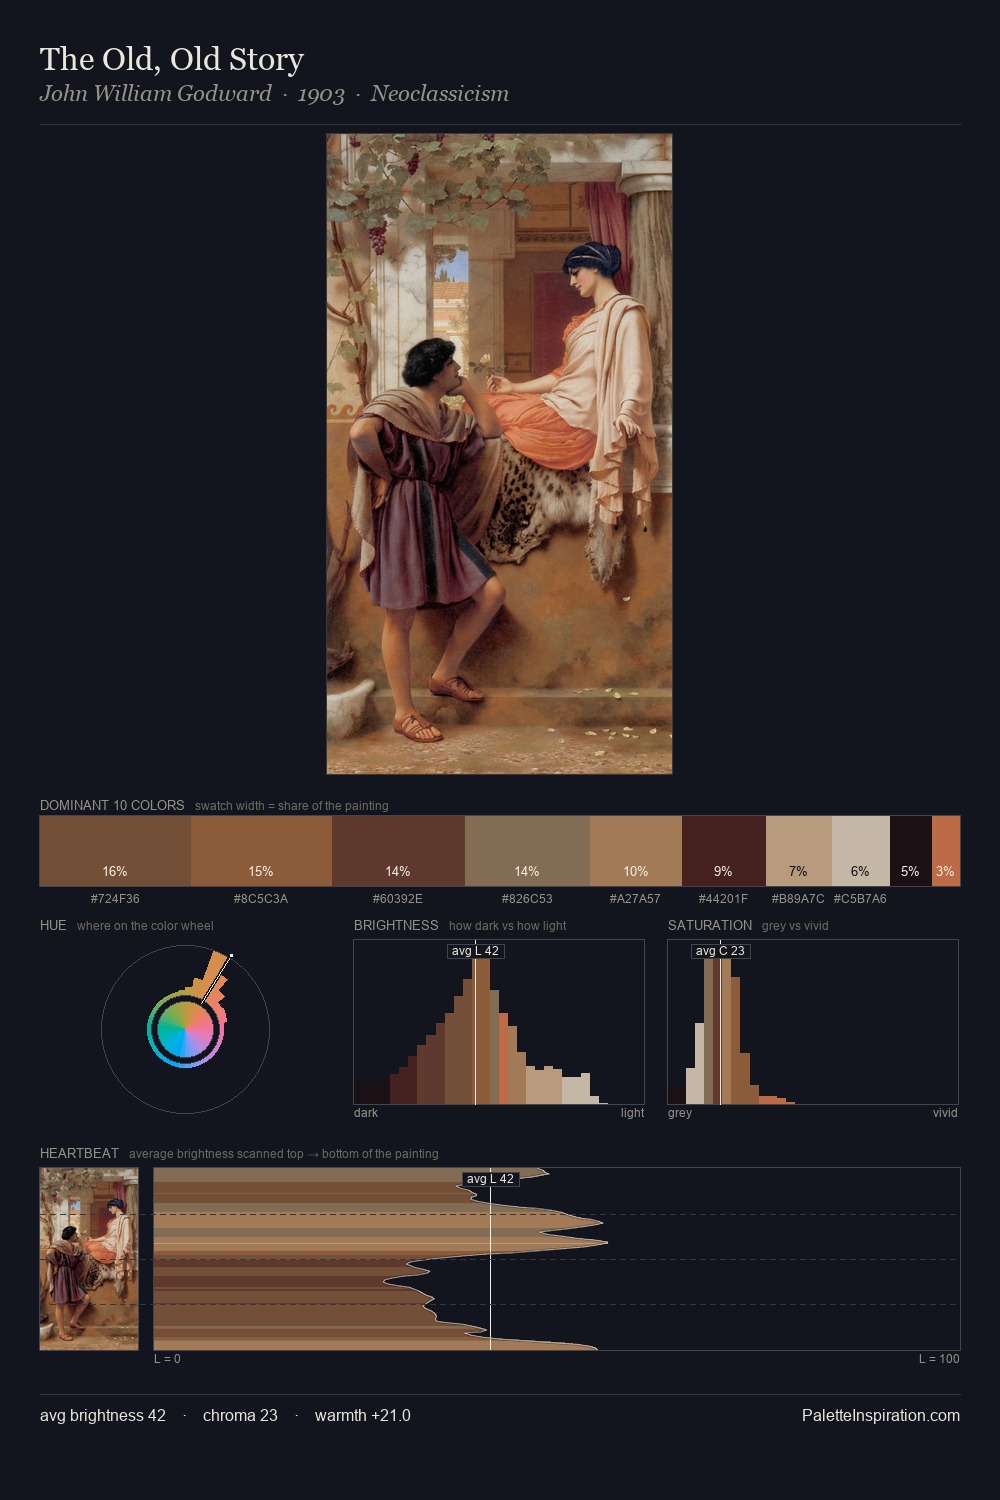
Task: Select the 10% tan swatch #A27A57
Action: coord(636,851)
